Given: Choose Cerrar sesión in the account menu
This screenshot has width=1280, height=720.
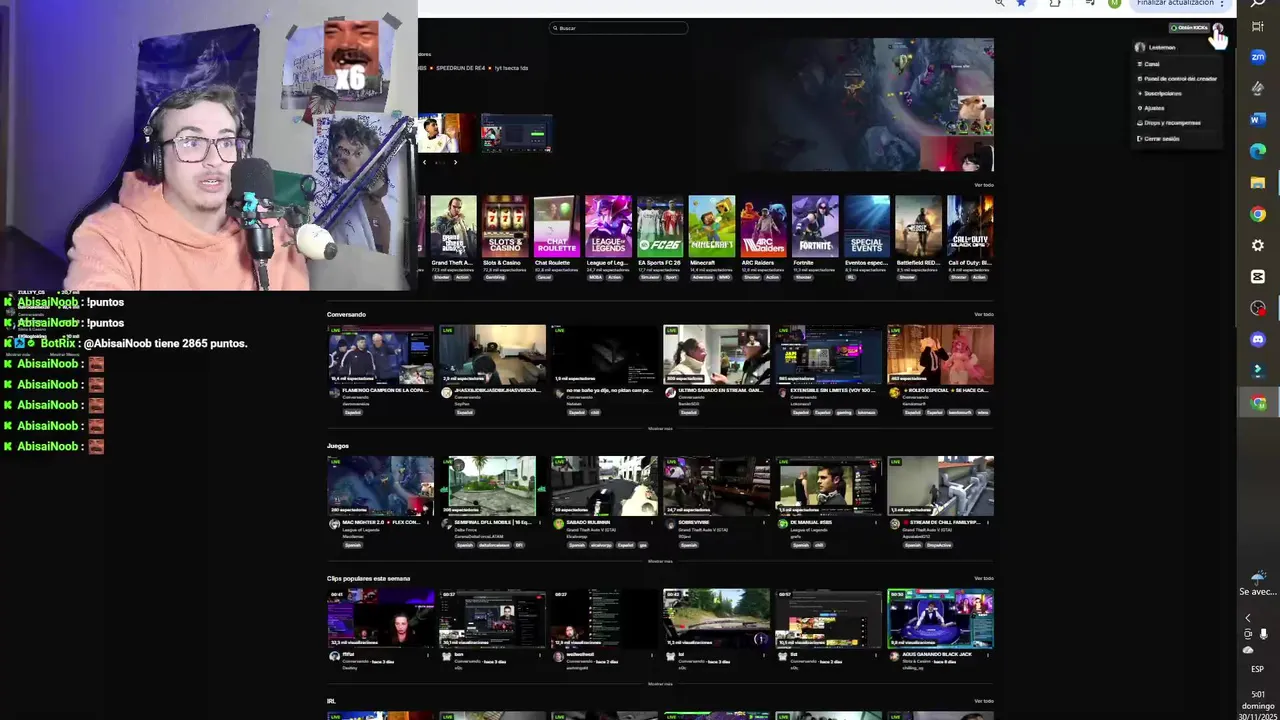Looking at the screenshot, I should (x=1159, y=138).
